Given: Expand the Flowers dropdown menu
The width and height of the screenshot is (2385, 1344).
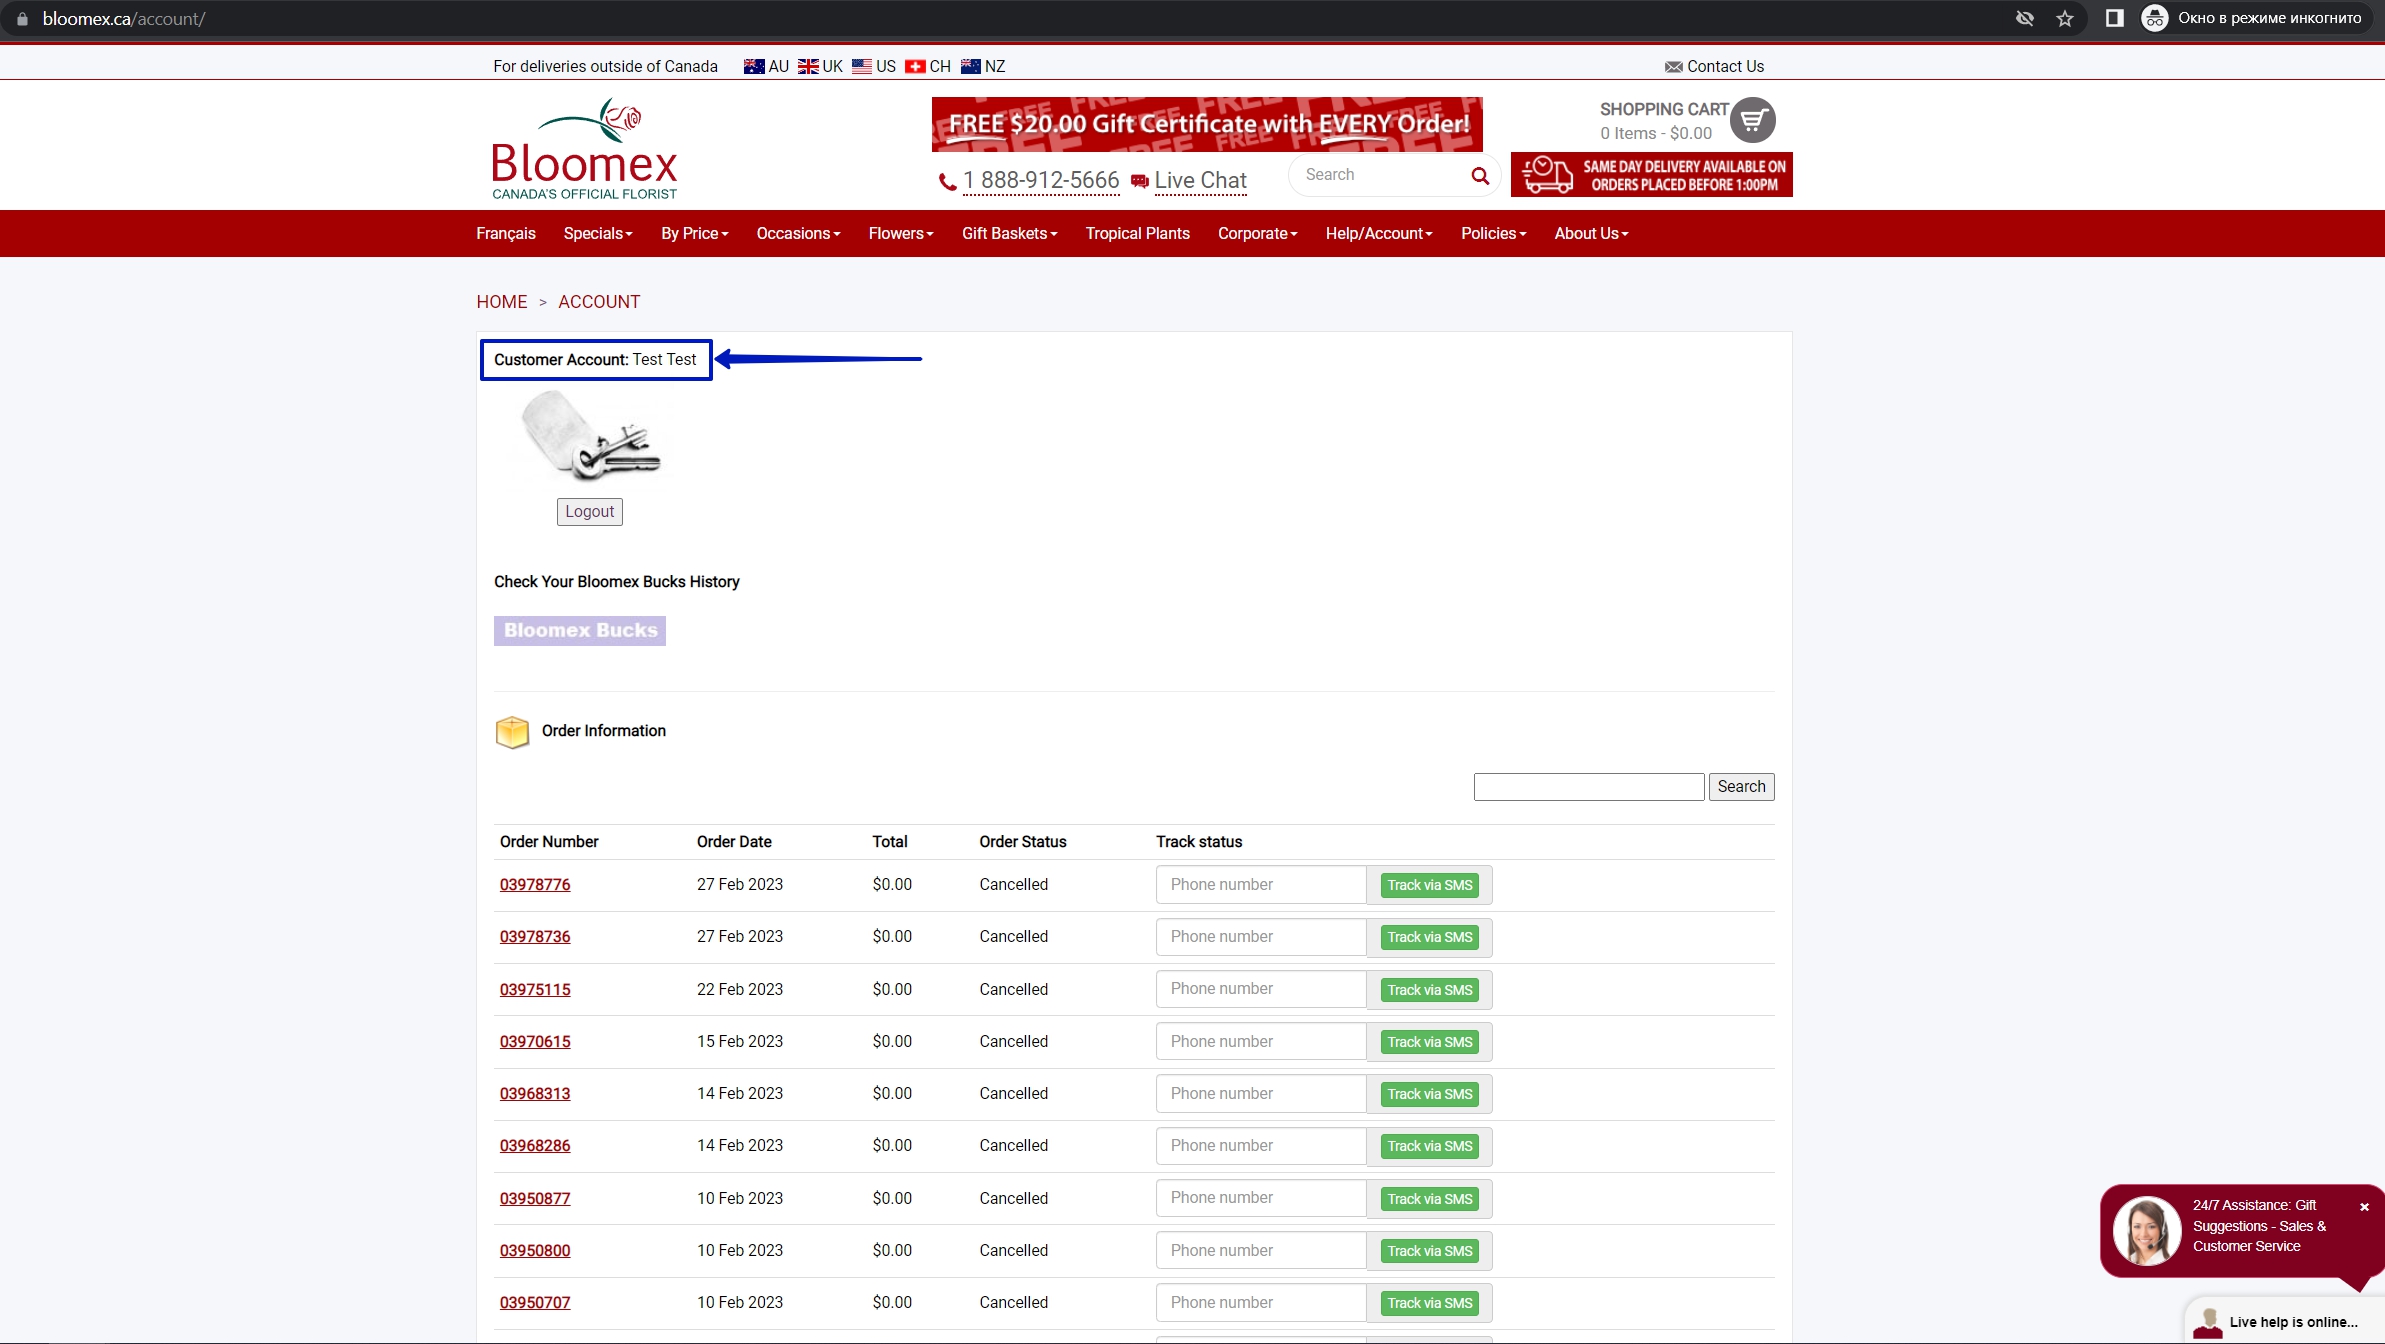Looking at the screenshot, I should (x=900, y=234).
